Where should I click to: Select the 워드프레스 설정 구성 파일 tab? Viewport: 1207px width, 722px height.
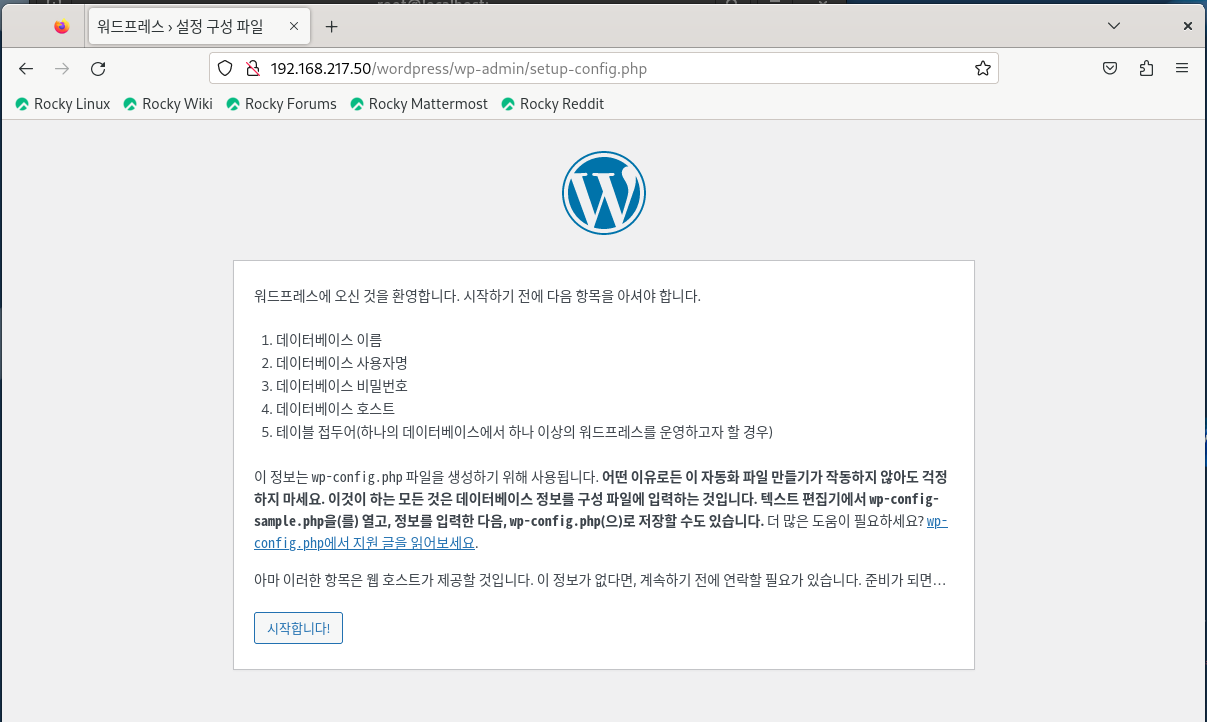click(x=197, y=27)
